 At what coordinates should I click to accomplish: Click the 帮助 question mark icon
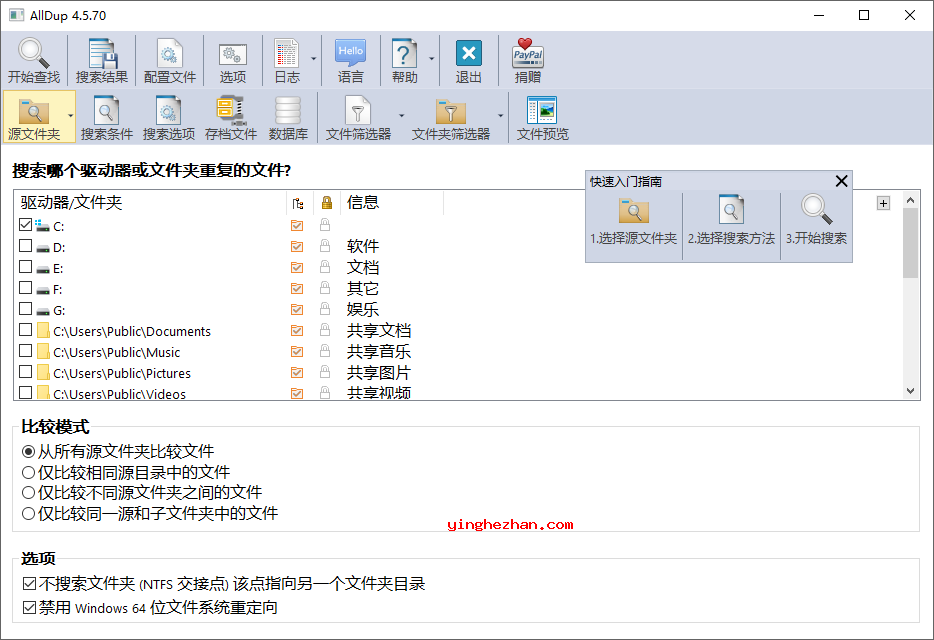(404, 54)
